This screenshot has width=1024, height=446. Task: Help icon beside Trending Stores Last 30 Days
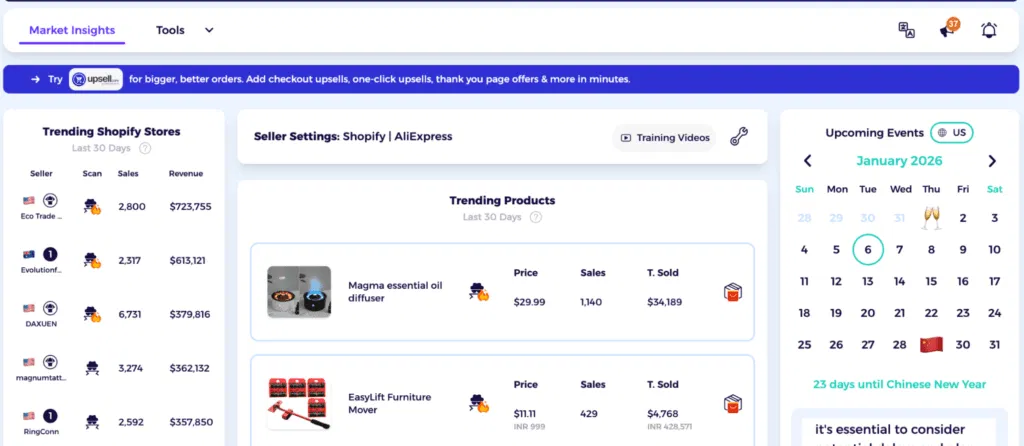146,148
